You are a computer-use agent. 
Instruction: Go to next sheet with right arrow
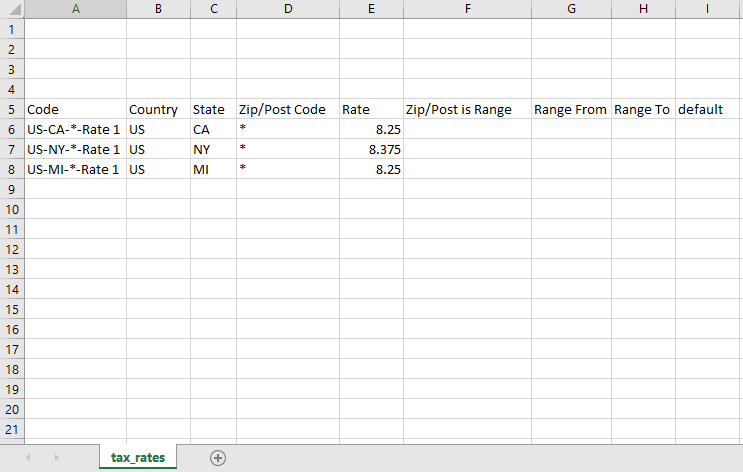coord(56,457)
